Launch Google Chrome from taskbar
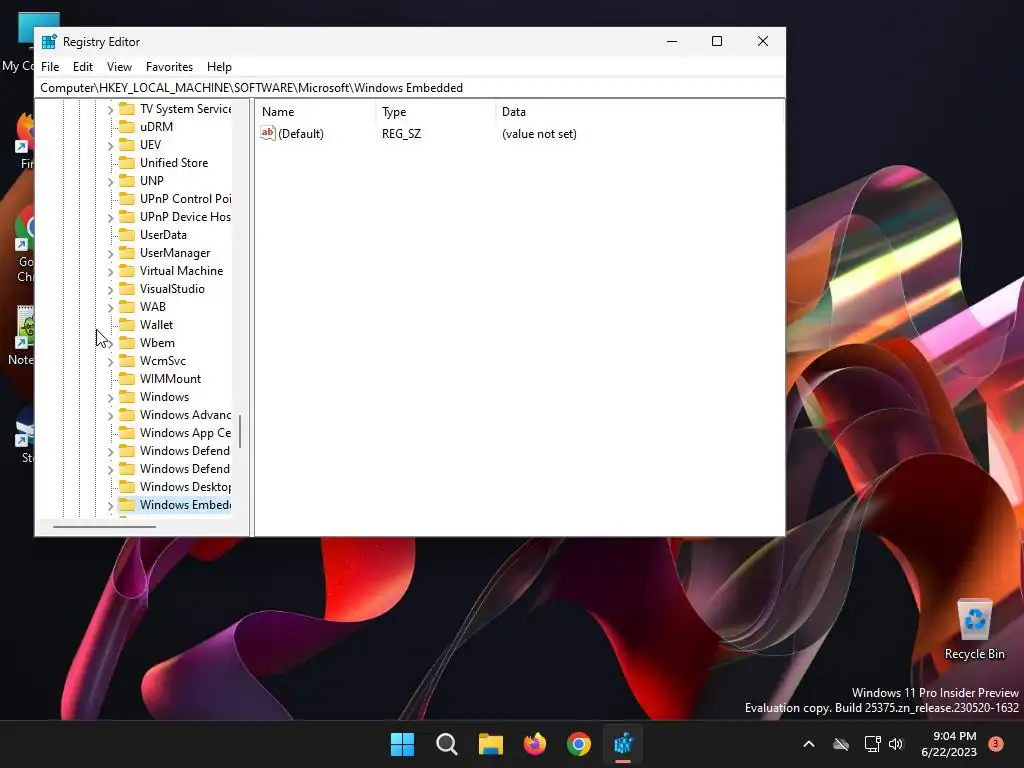 pyautogui.click(x=579, y=744)
